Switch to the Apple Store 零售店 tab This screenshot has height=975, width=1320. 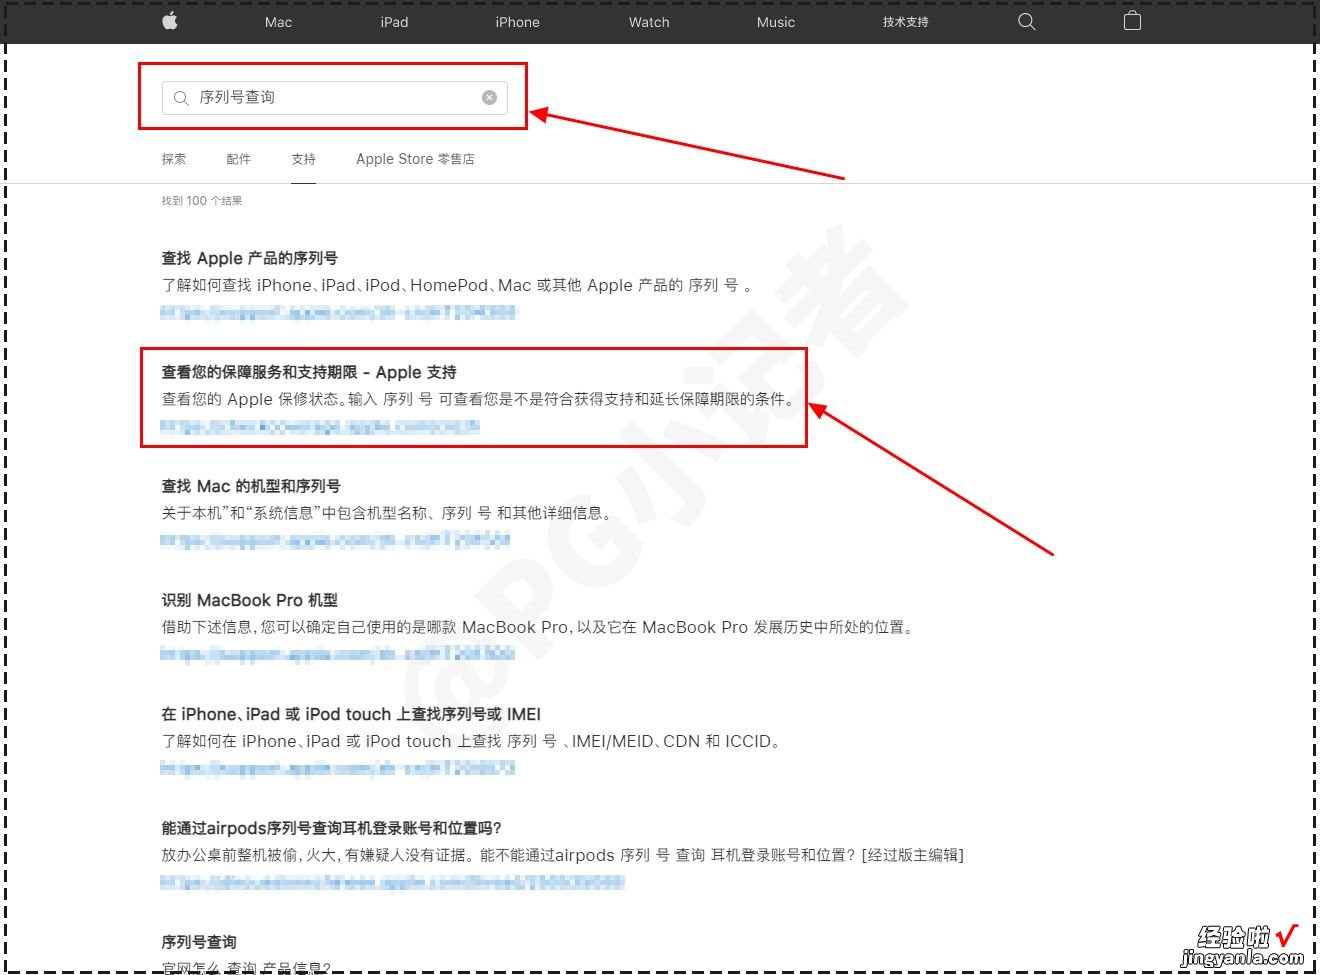(x=415, y=159)
